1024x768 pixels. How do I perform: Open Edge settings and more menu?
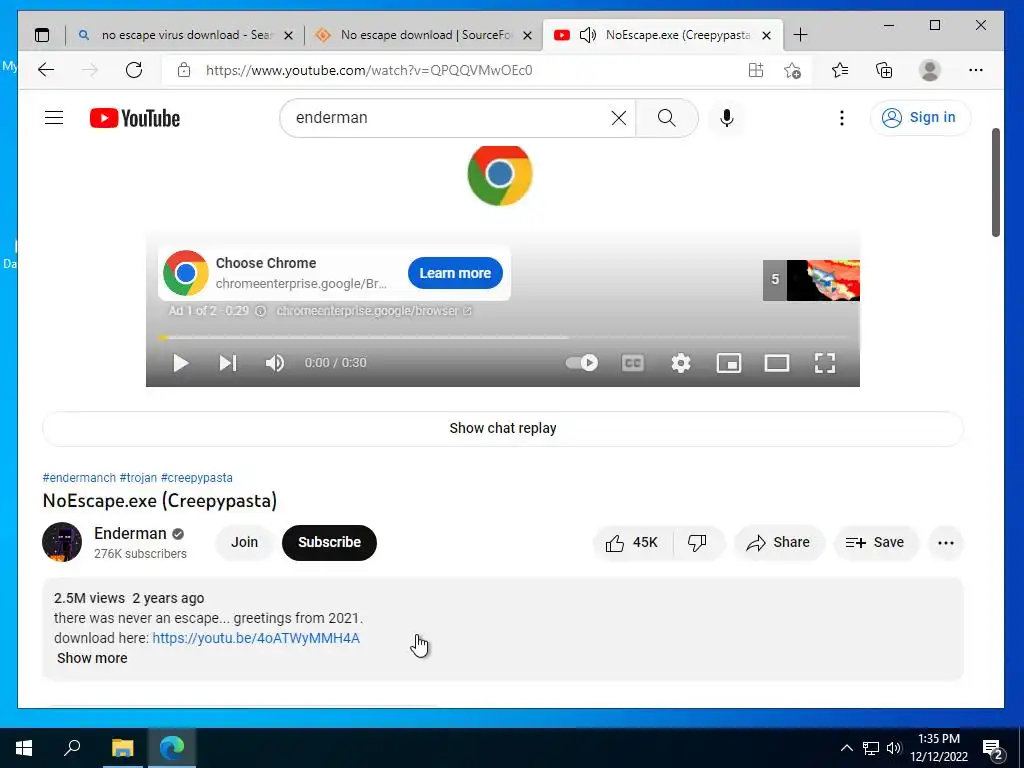(976, 70)
